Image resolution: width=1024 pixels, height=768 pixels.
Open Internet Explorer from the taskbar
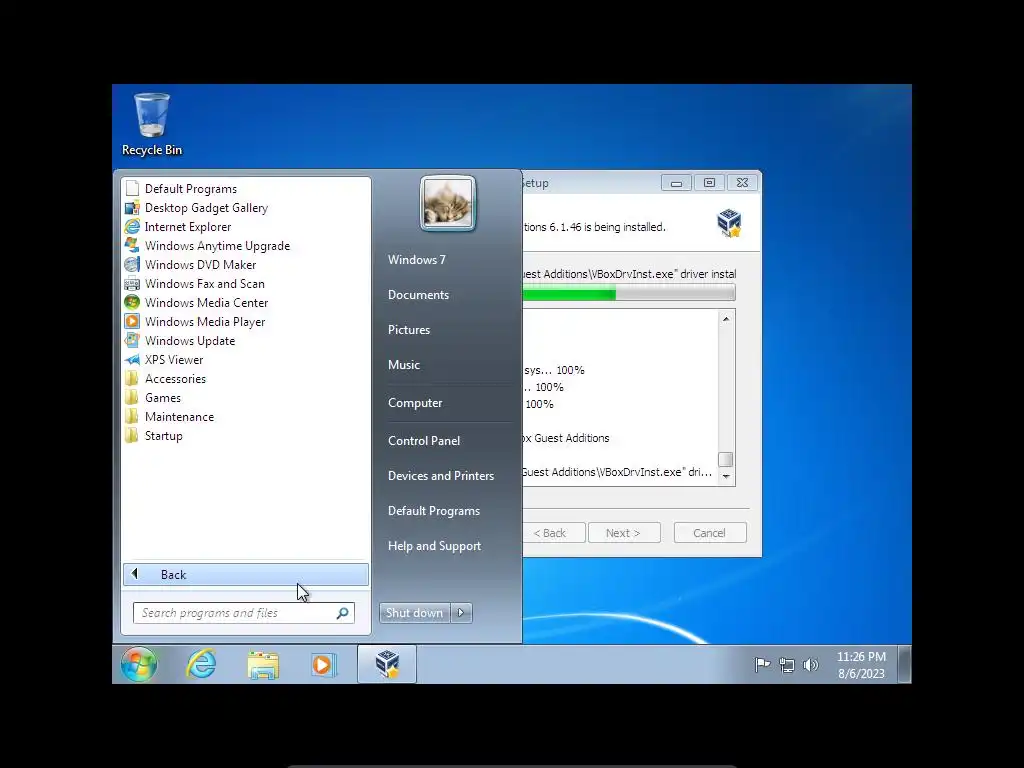point(201,664)
